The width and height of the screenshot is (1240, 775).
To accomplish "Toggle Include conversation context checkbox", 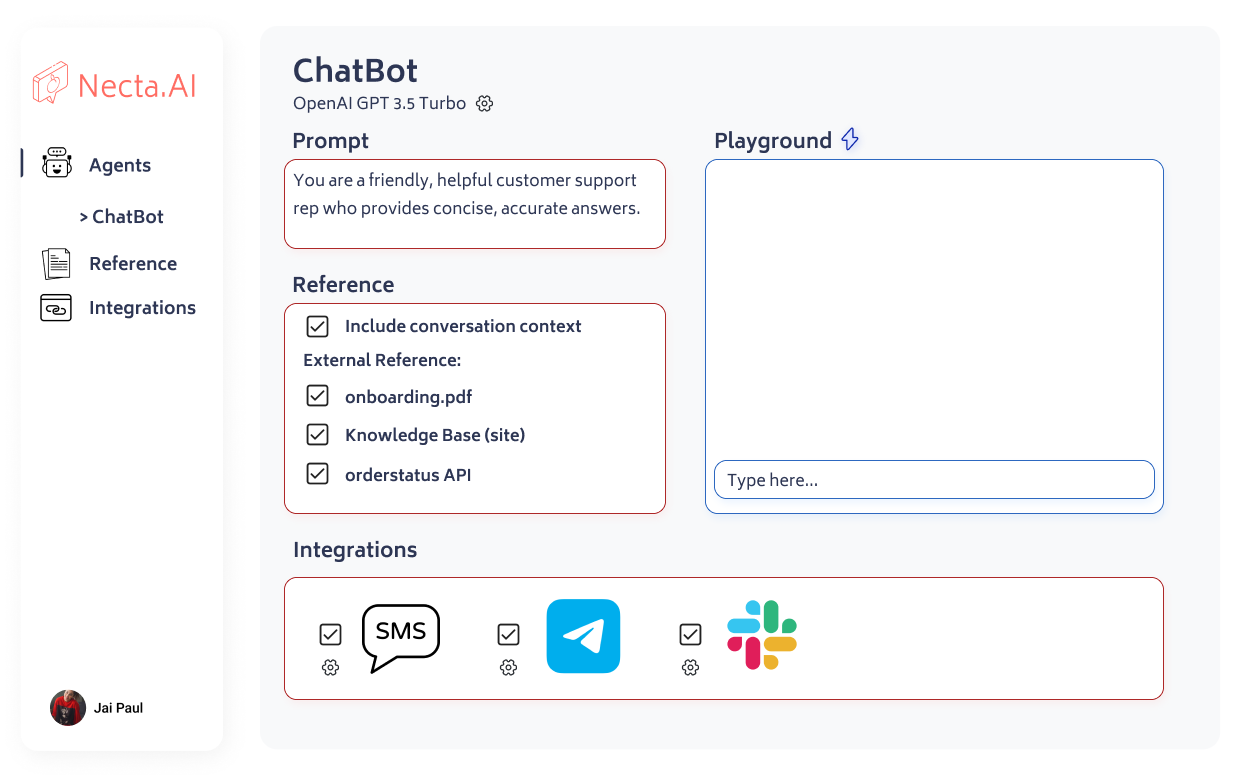I will coord(317,326).
